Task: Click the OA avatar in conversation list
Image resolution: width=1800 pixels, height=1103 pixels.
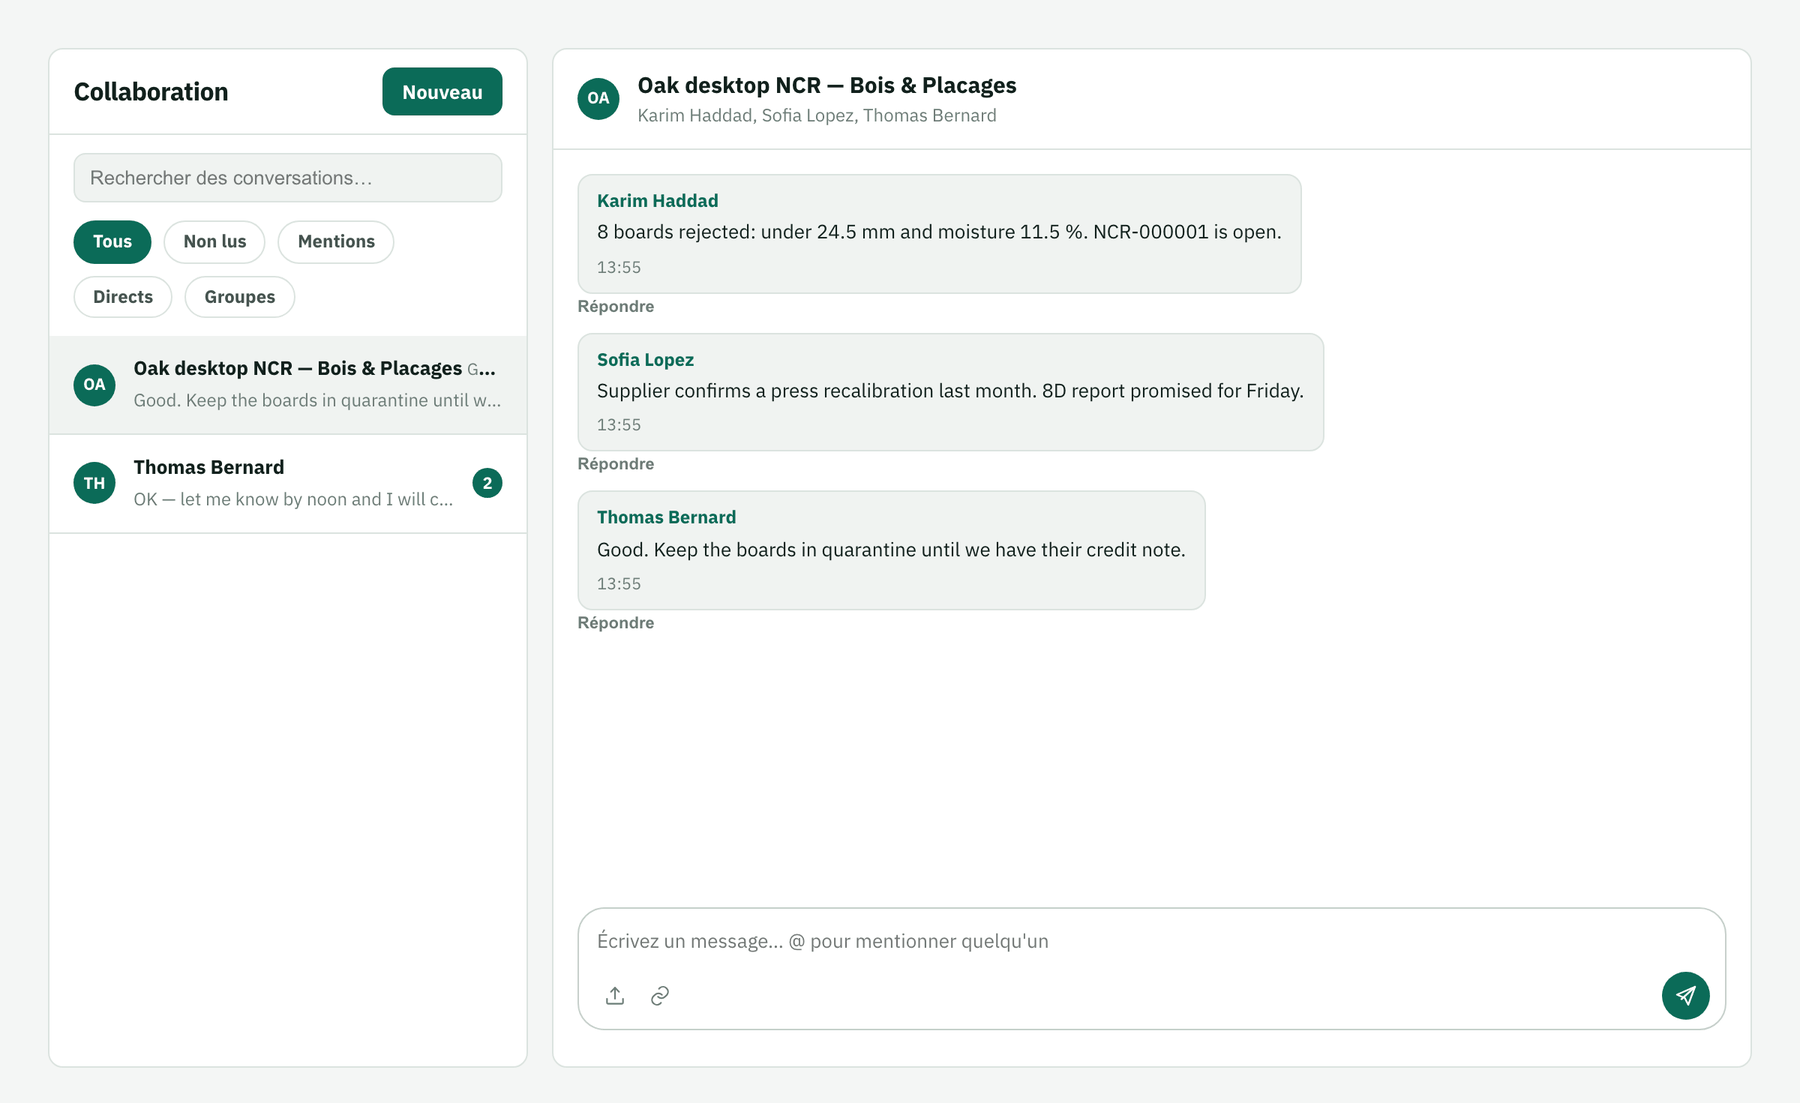Action: point(94,385)
